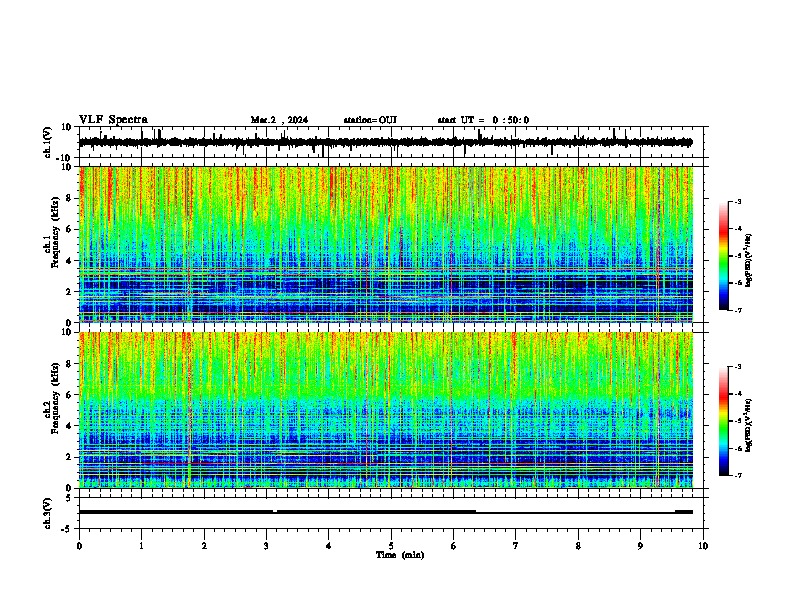Image resolution: width=792 pixels, height=612 pixels.
Task: Click time axis tick label "4"
Action: click(x=328, y=546)
